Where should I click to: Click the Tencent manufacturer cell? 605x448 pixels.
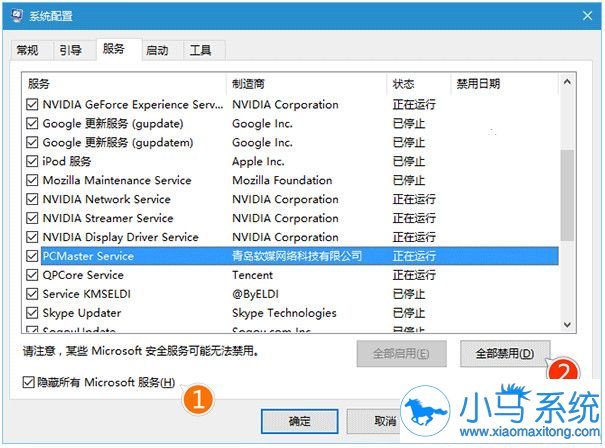[252, 275]
